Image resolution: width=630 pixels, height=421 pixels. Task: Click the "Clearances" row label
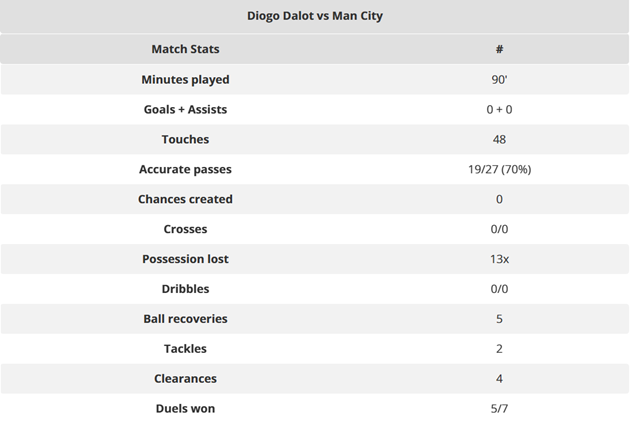185,379
